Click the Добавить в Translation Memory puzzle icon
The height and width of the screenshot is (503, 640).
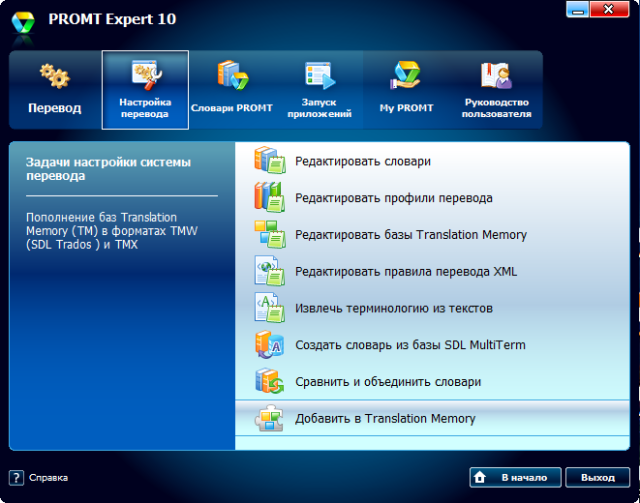pyautogui.click(x=269, y=419)
